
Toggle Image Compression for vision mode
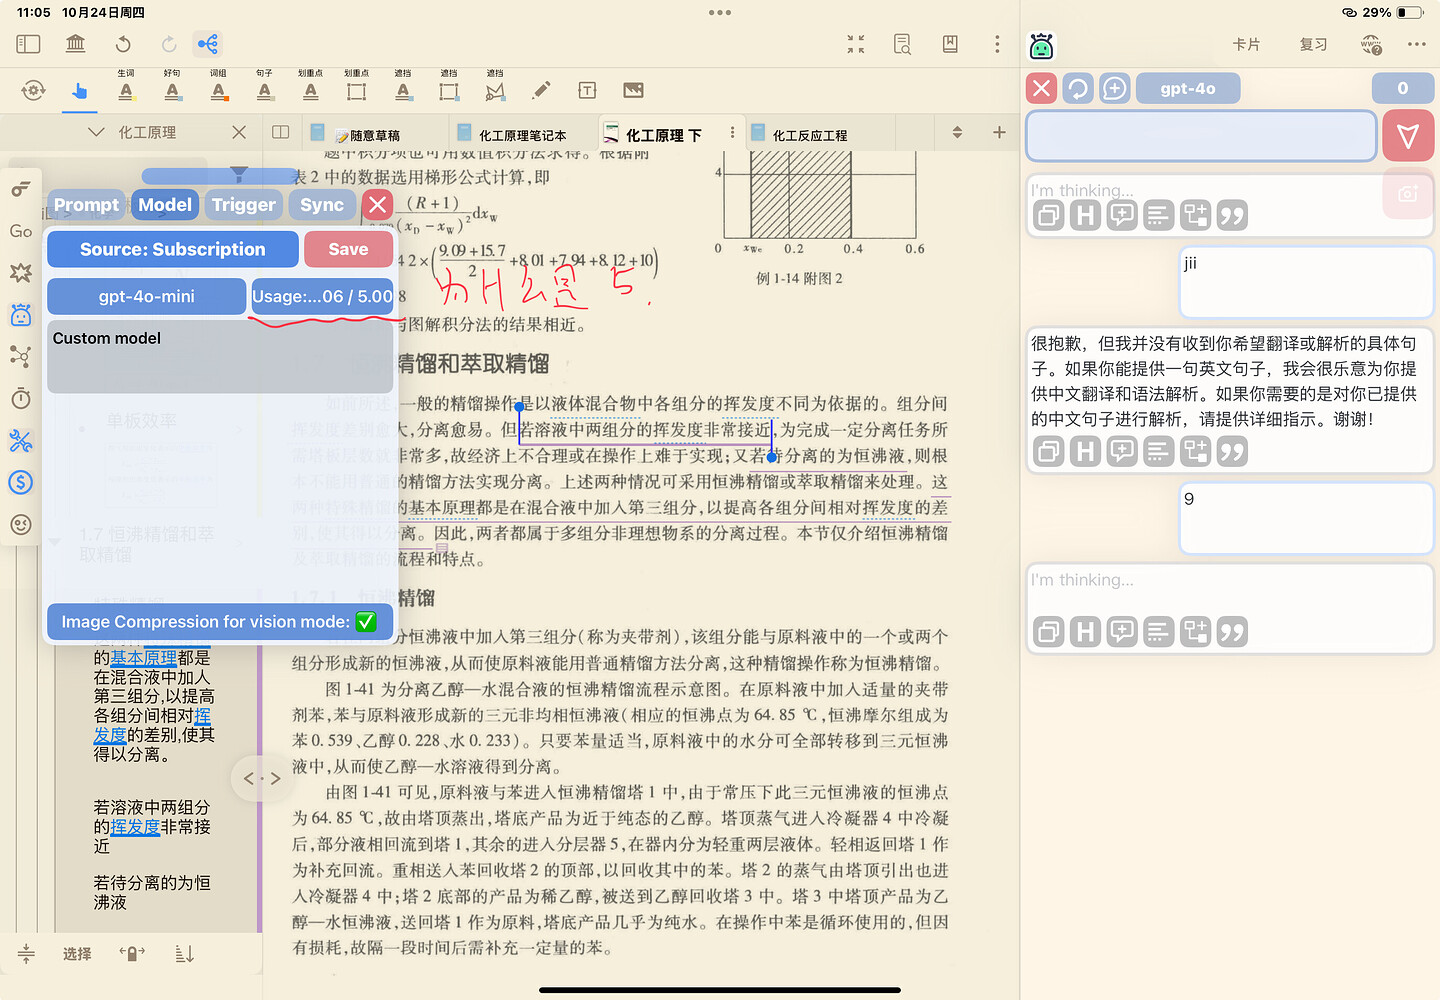366,622
